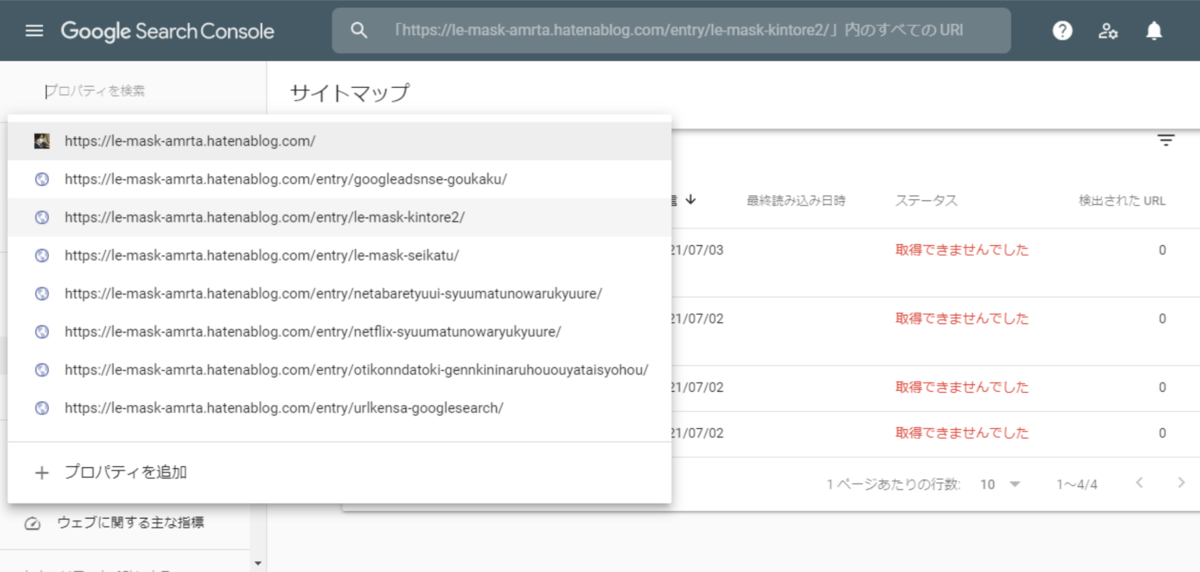Select the entry/googleadsnse-goukaku/ property
Viewport: 1200px width, 572px height.
(x=339, y=179)
